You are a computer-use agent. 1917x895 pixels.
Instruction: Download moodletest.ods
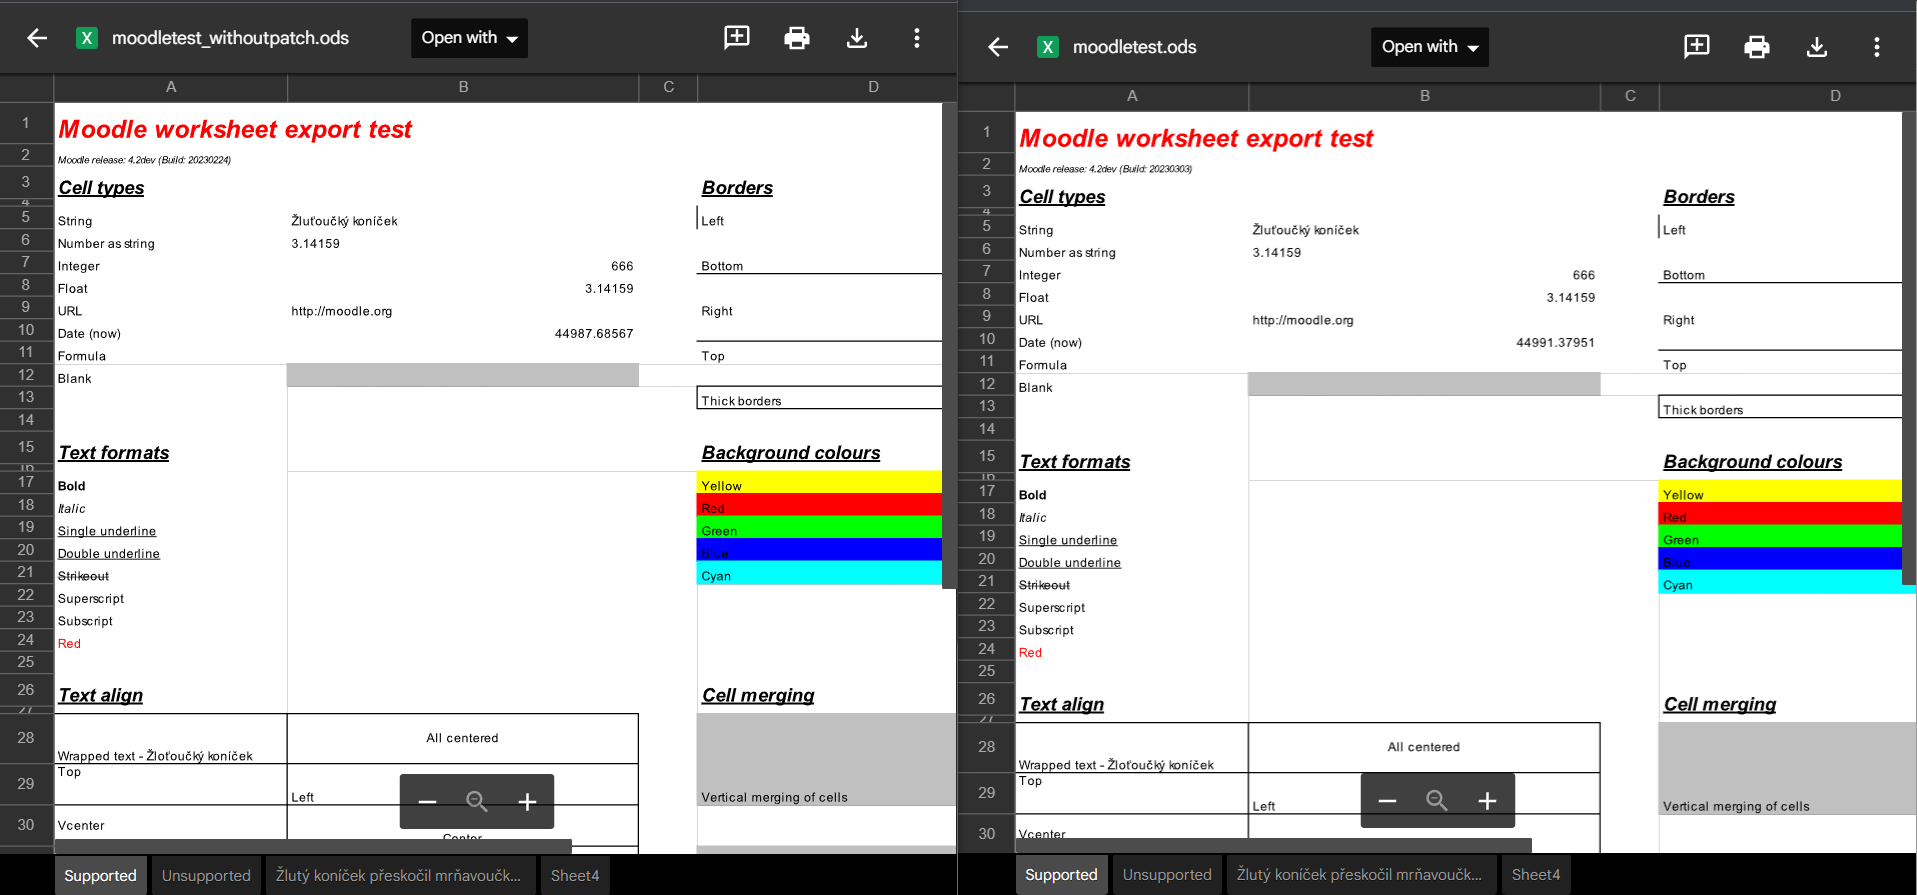coord(1817,47)
